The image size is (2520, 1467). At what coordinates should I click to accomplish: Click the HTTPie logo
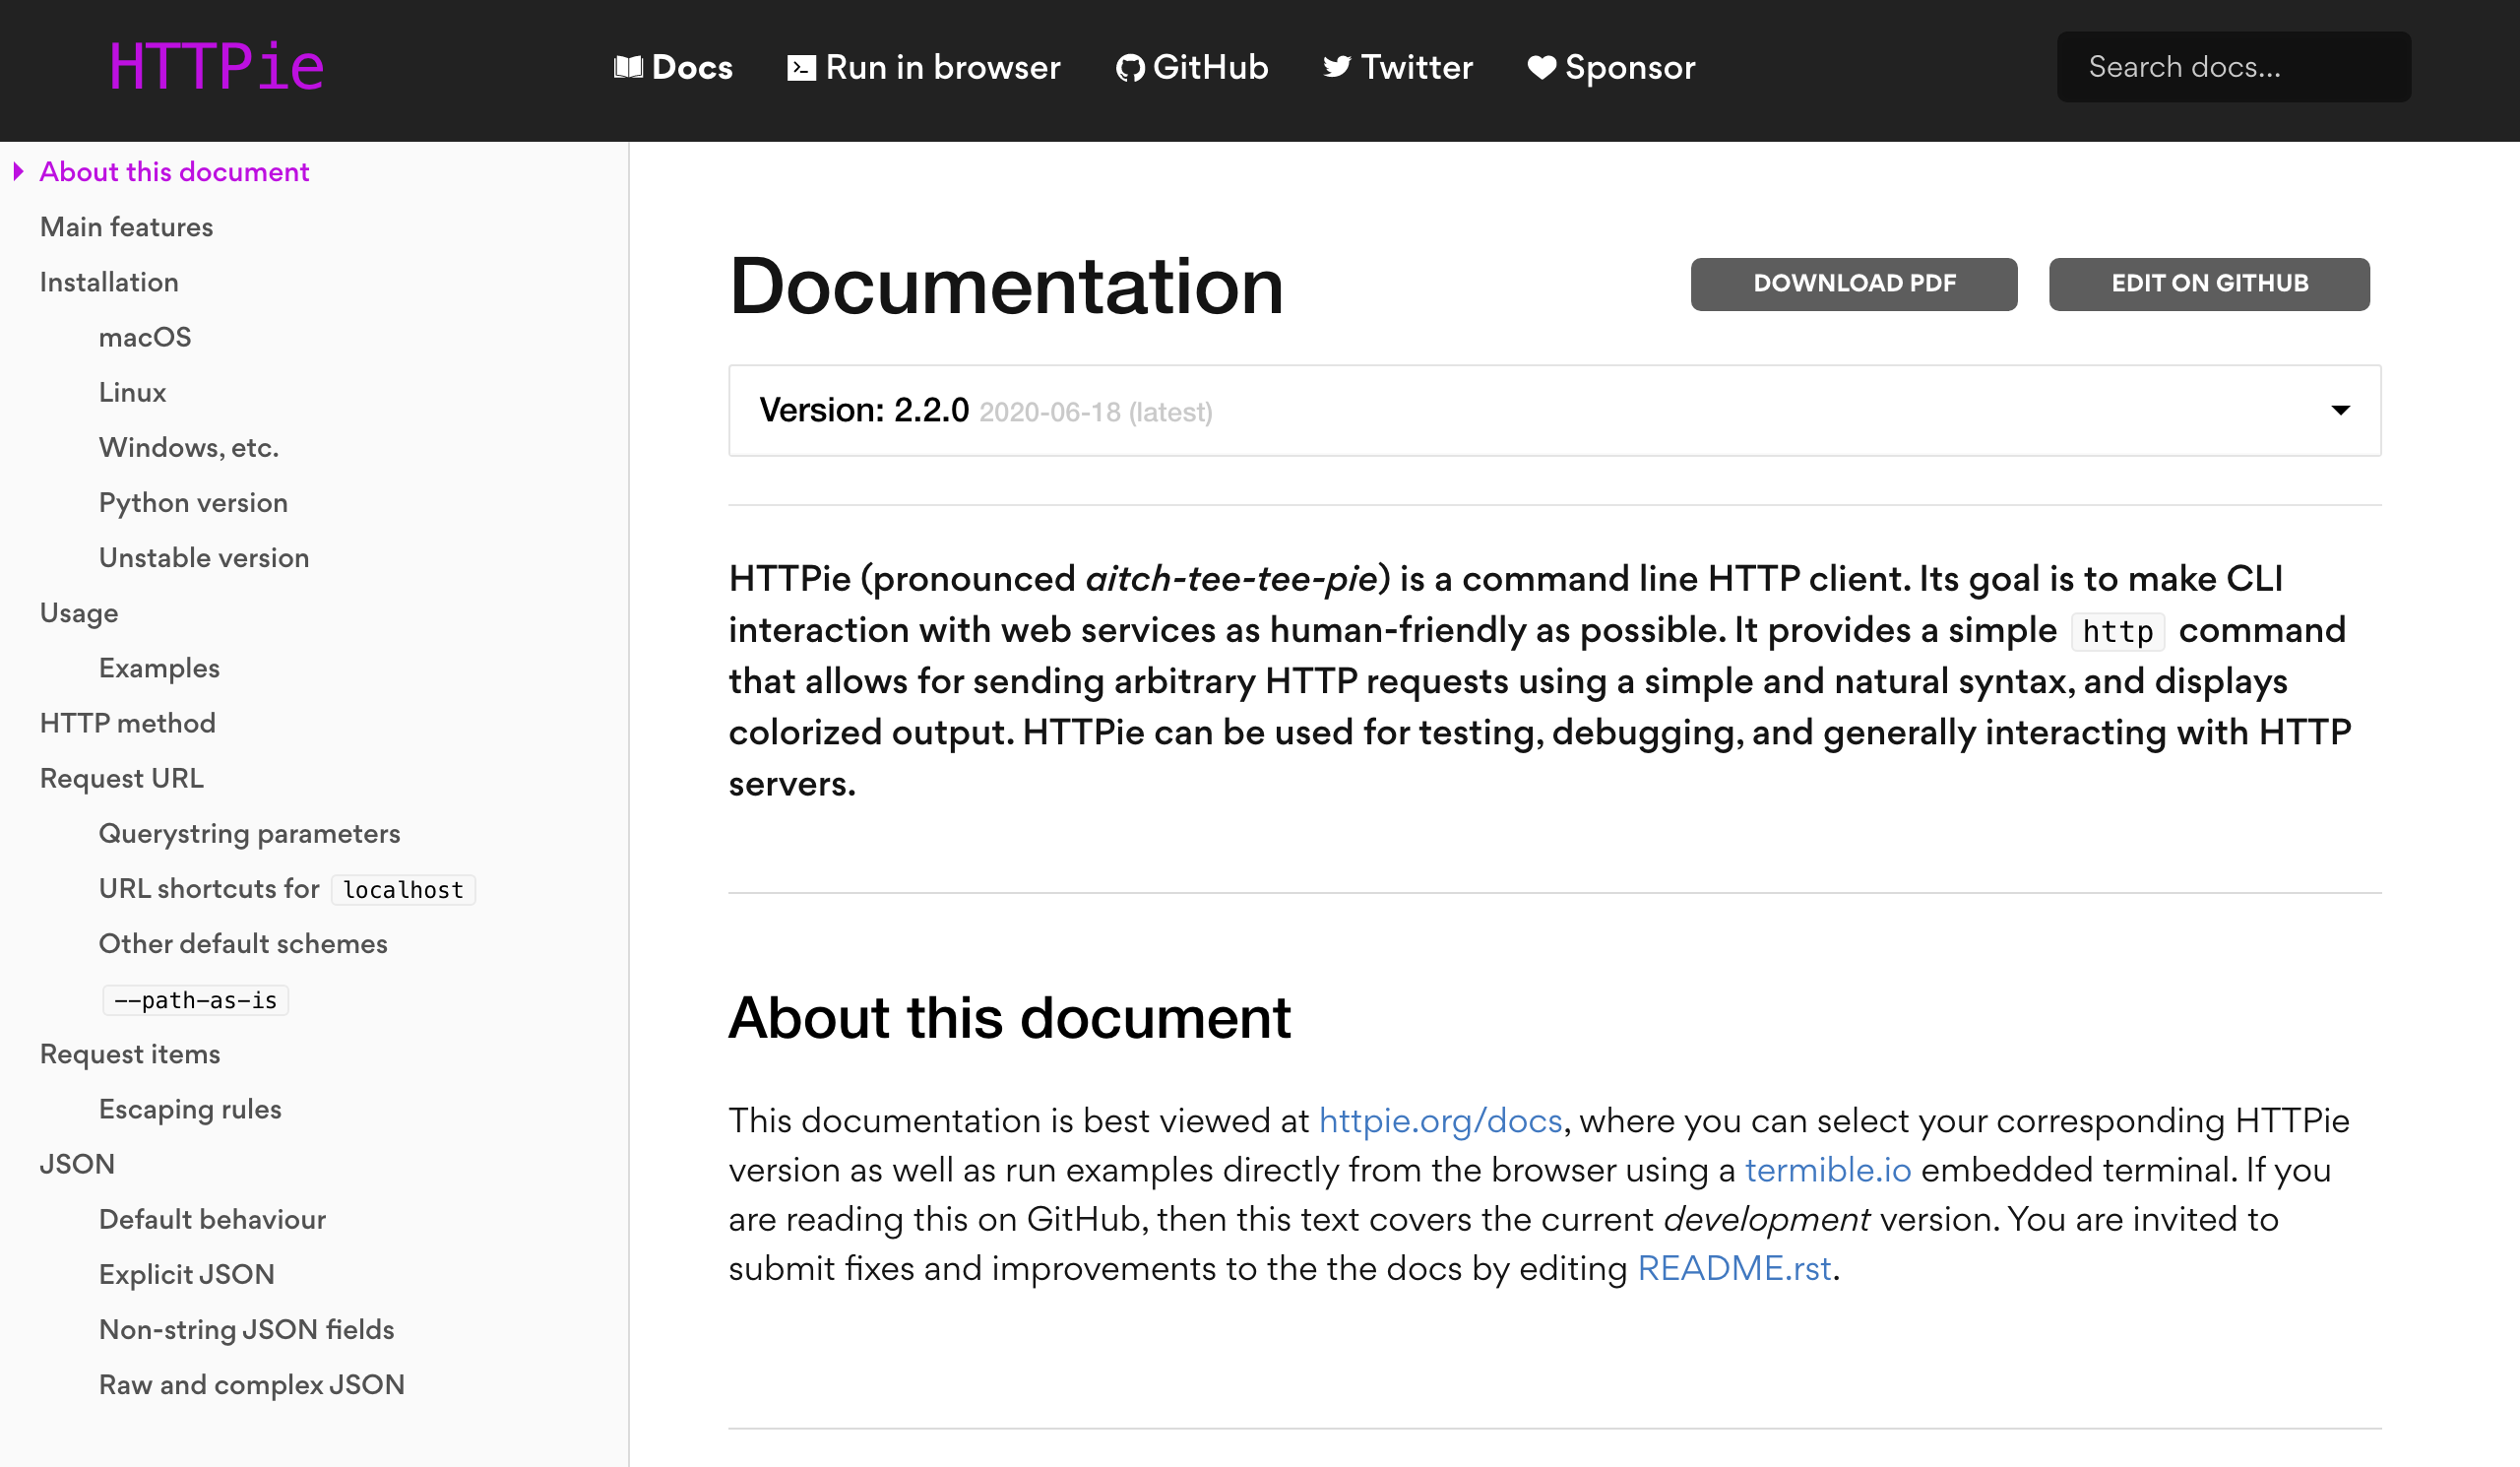point(217,67)
